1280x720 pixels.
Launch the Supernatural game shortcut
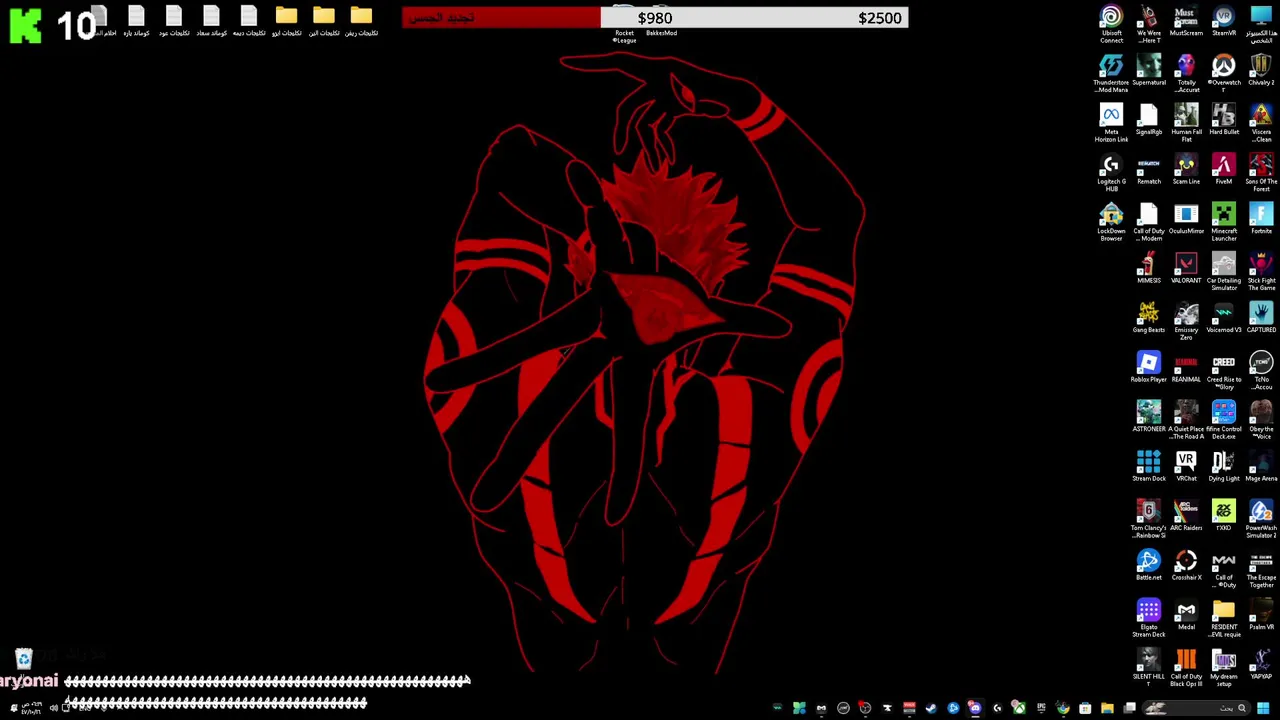pyautogui.click(x=1149, y=71)
